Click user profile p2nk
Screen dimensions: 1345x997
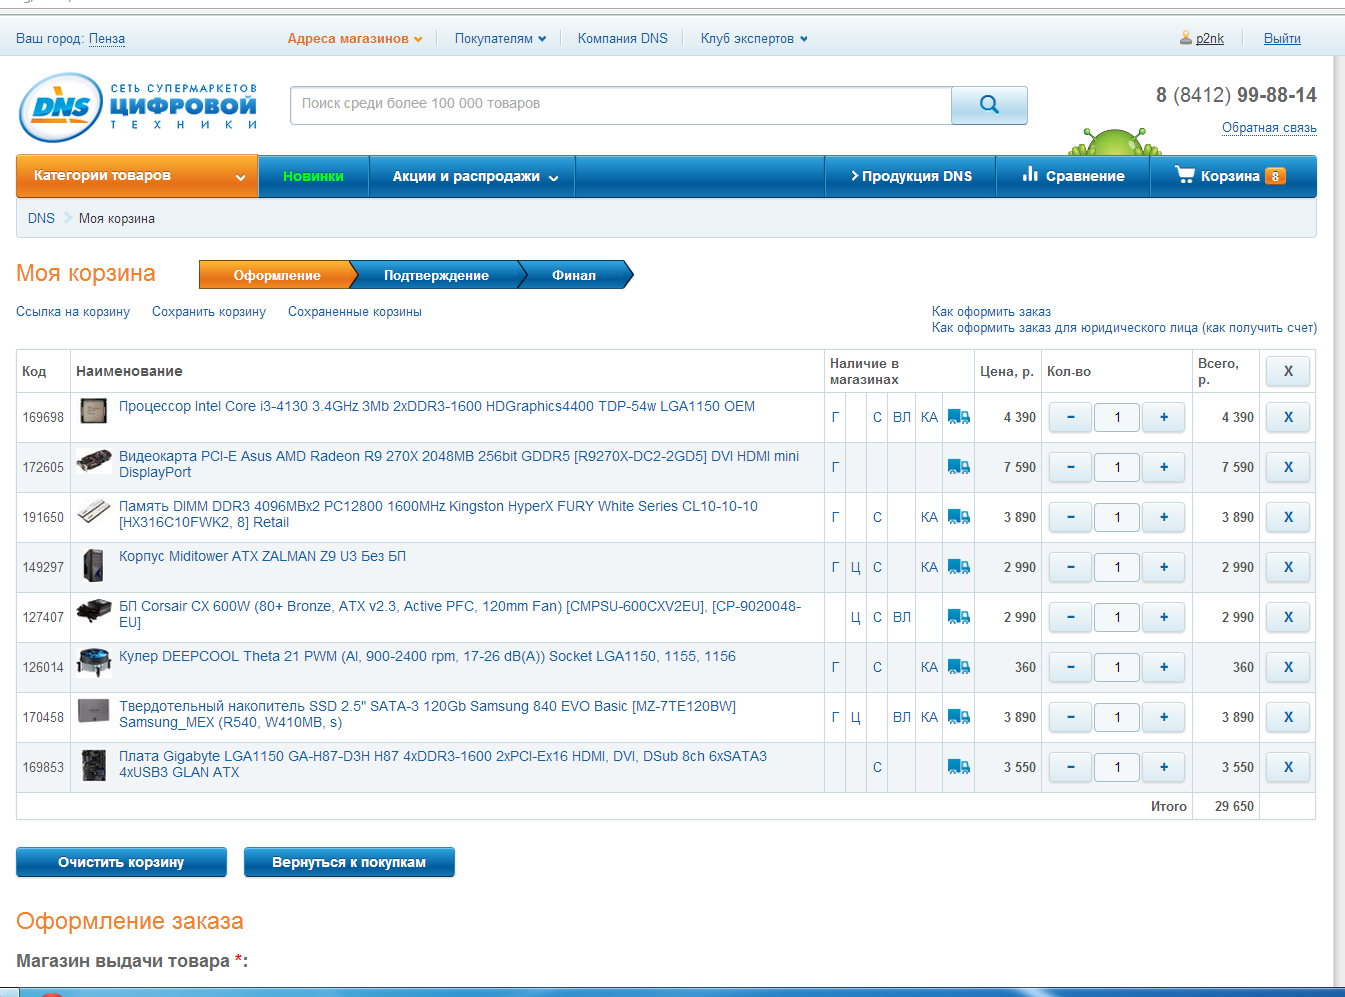(x=1209, y=39)
